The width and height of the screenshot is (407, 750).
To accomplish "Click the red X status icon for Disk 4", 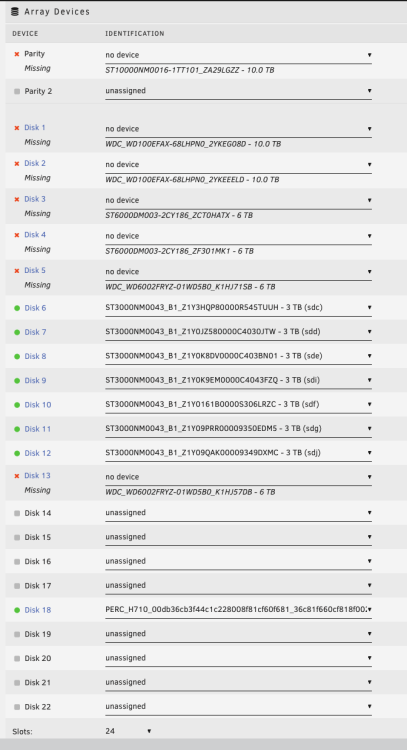I will pos(17,235).
